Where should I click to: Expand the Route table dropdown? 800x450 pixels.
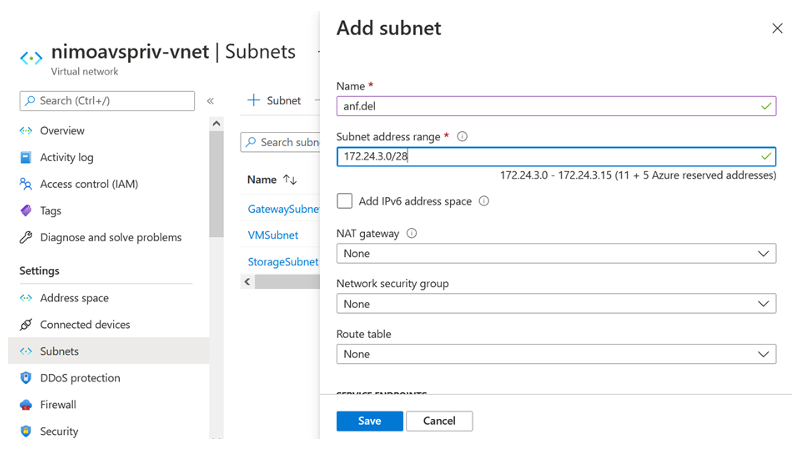click(x=555, y=354)
